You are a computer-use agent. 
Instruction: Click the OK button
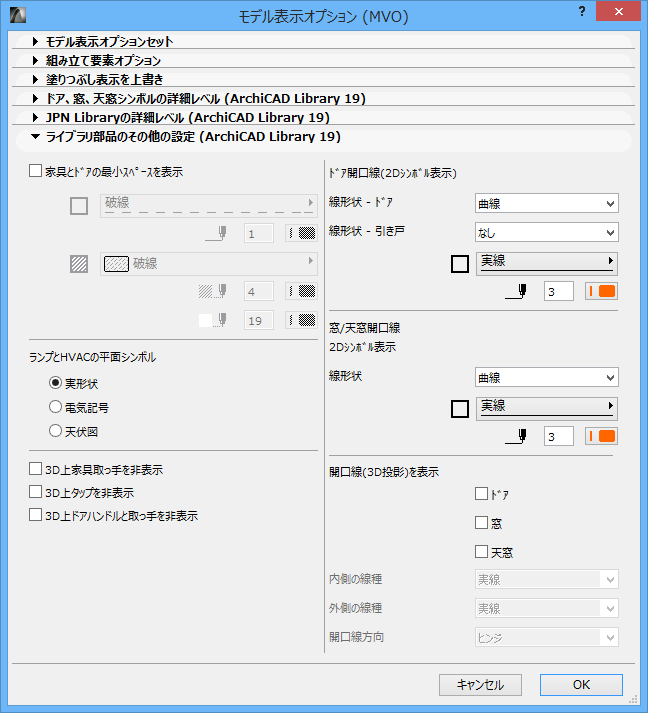[x=581, y=685]
